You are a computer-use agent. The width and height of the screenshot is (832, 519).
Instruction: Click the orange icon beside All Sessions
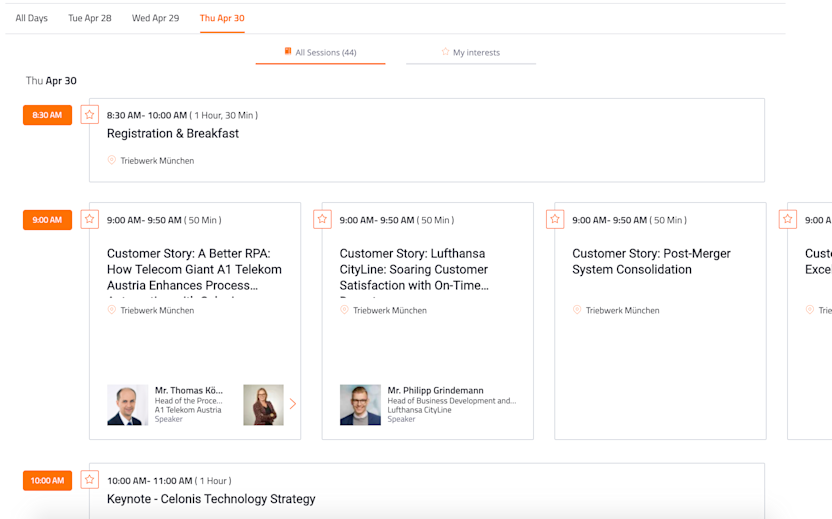tap(288, 51)
